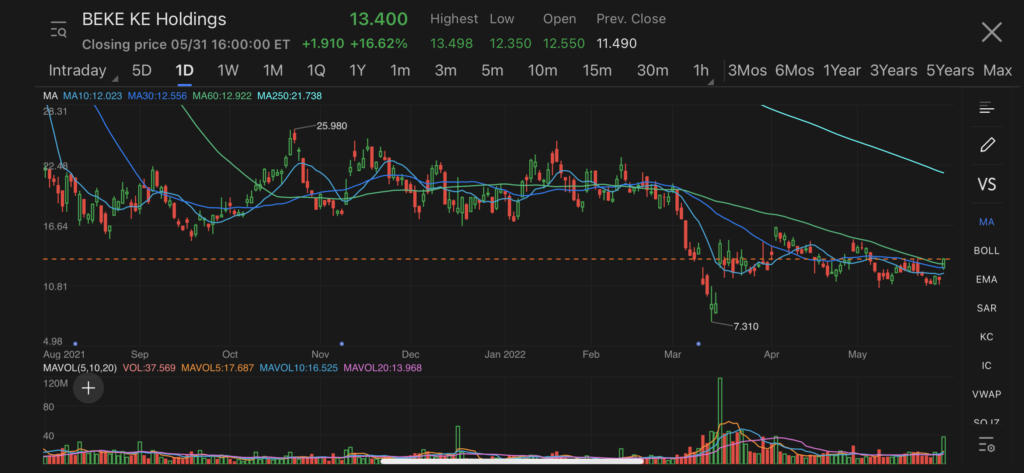Set chart range to 3Years
This screenshot has height=473, width=1024.
[x=893, y=71]
